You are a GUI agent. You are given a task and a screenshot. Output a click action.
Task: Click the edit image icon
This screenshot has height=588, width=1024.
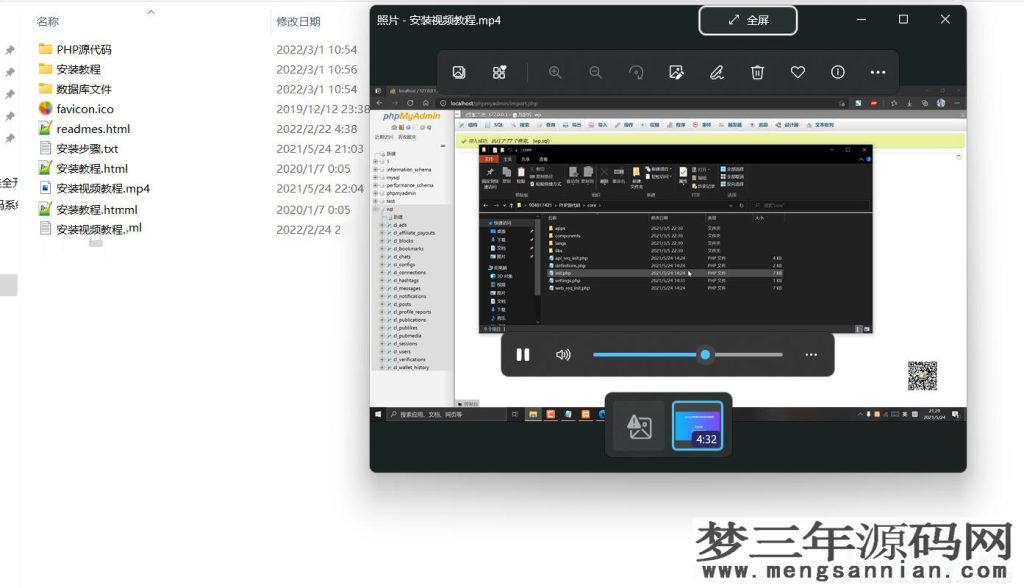pyautogui.click(x=676, y=72)
